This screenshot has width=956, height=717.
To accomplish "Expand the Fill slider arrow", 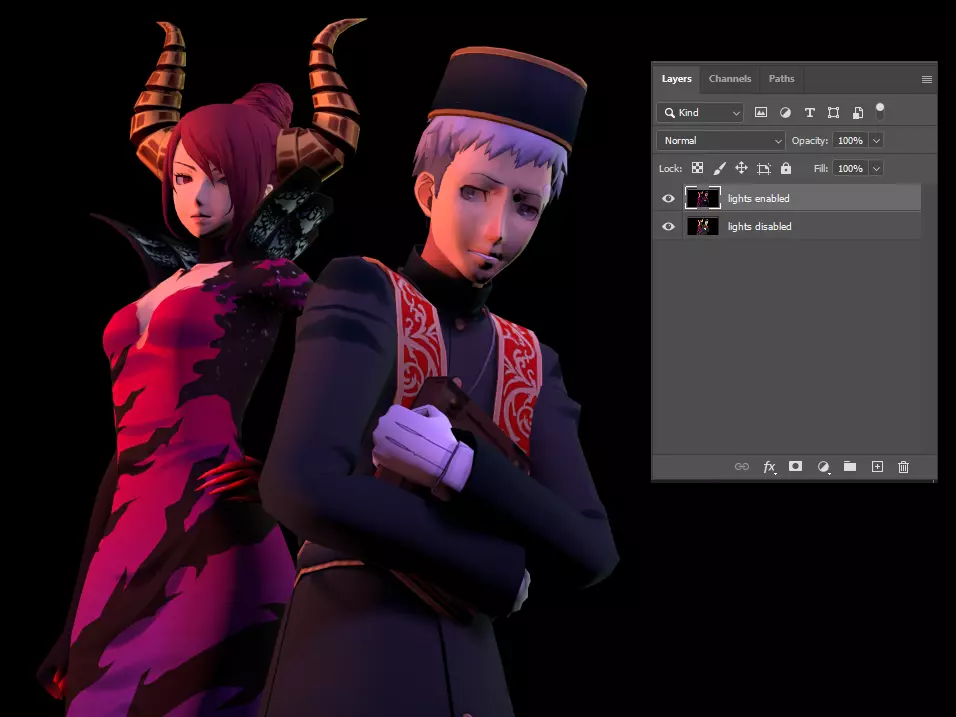I will click(876, 168).
